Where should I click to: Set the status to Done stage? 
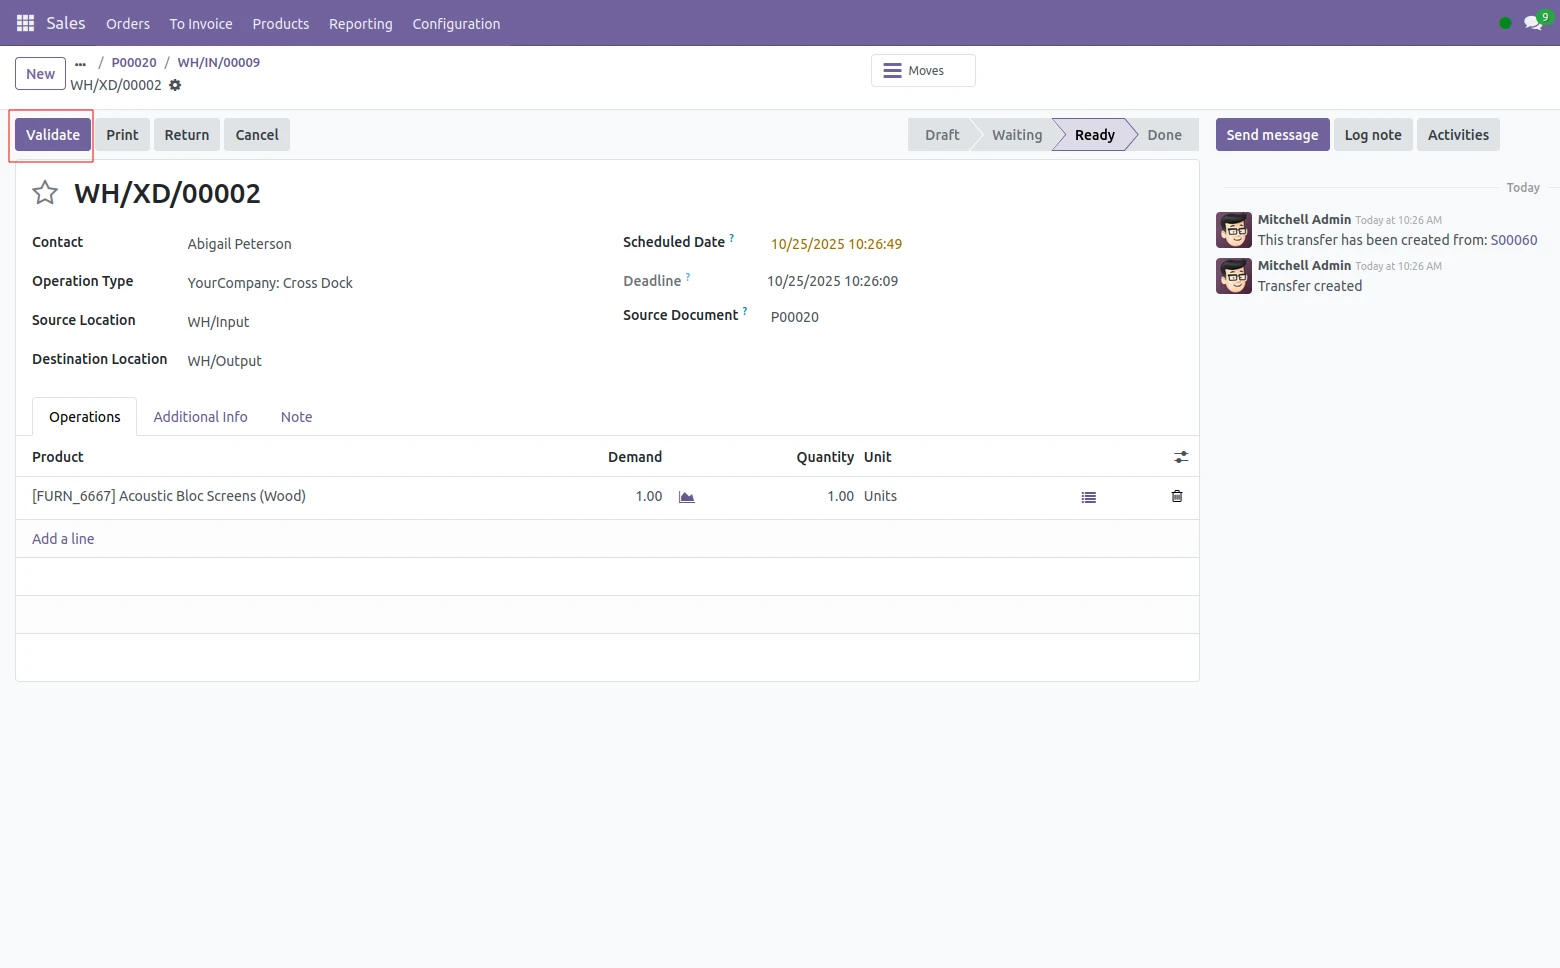[x=1163, y=135]
